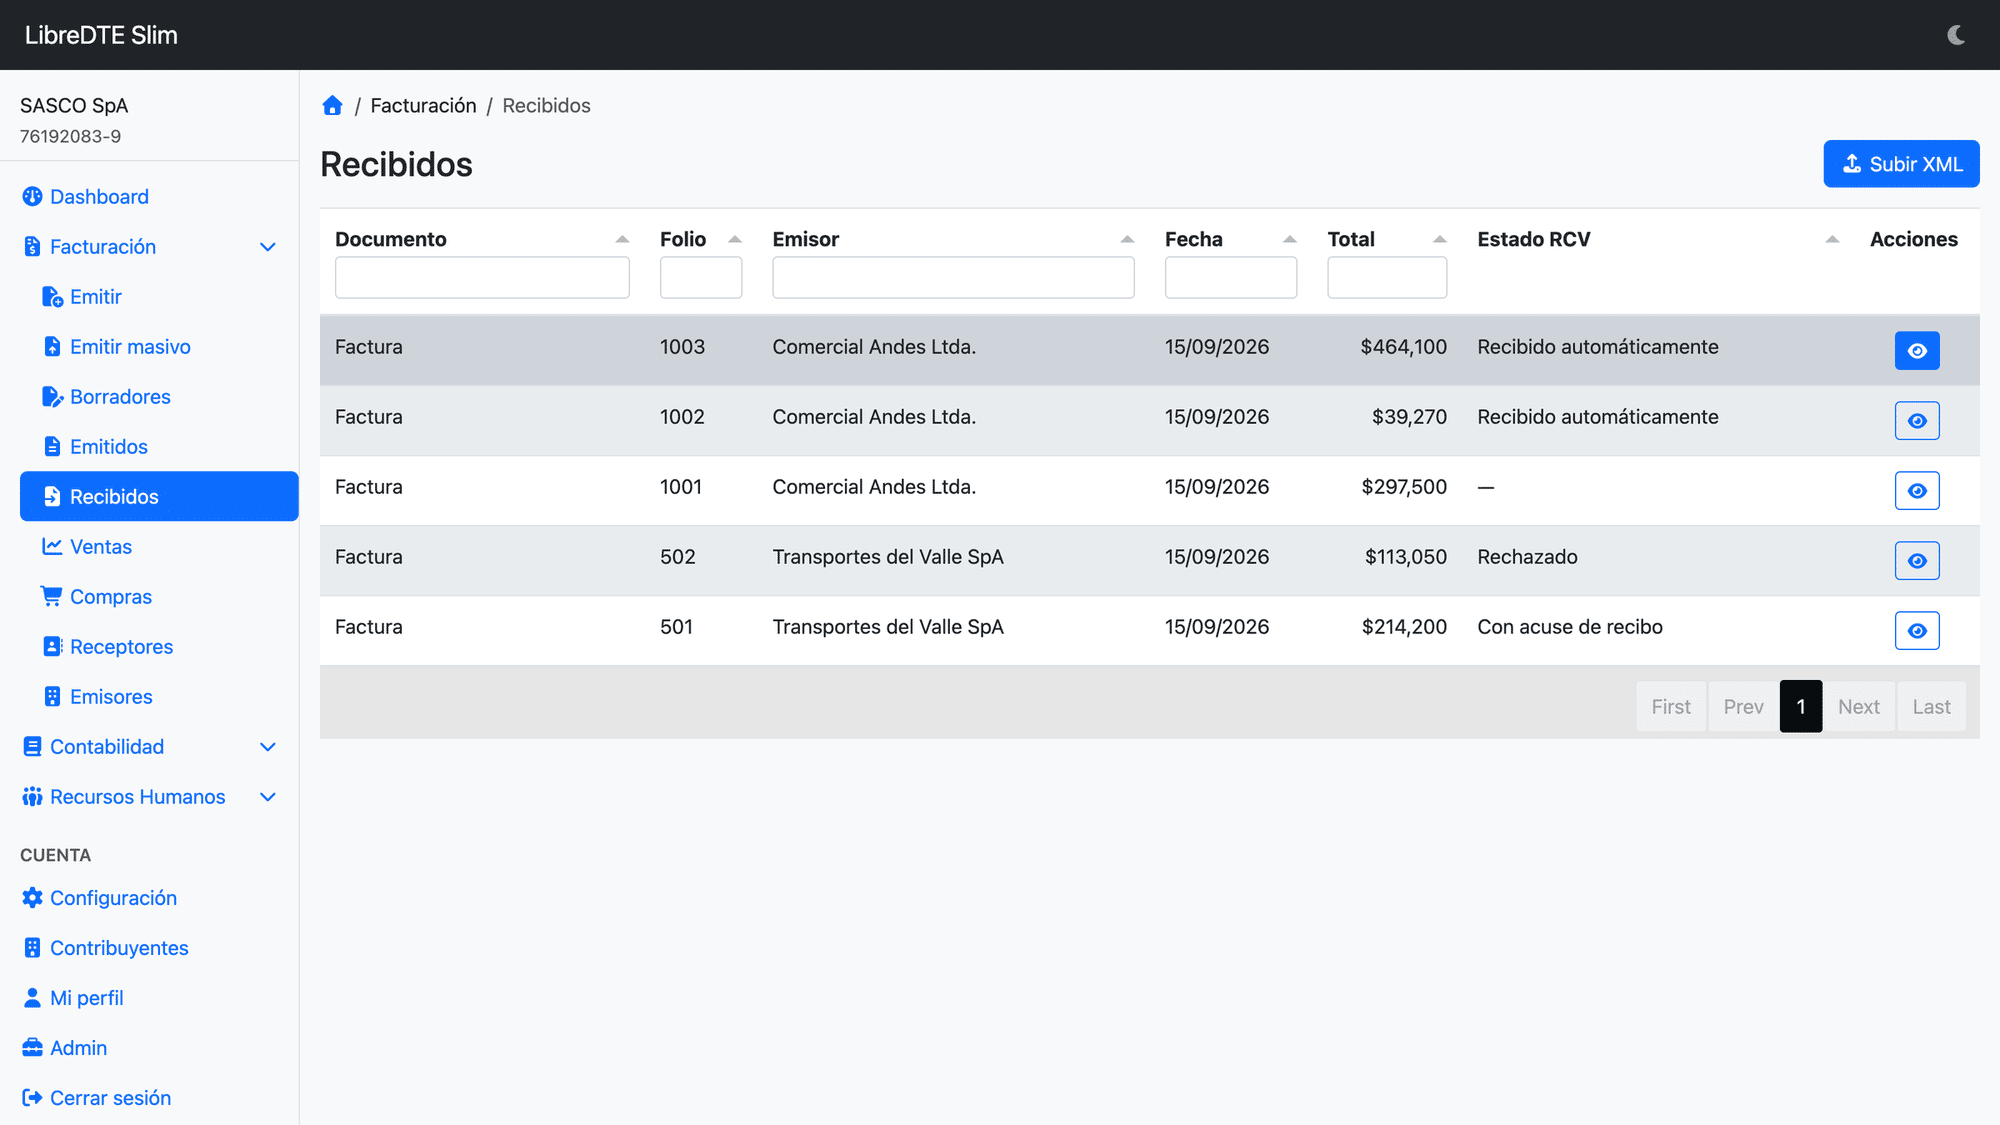Click the Emisores building icon
This screenshot has width=2000, height=1125.
52,696
